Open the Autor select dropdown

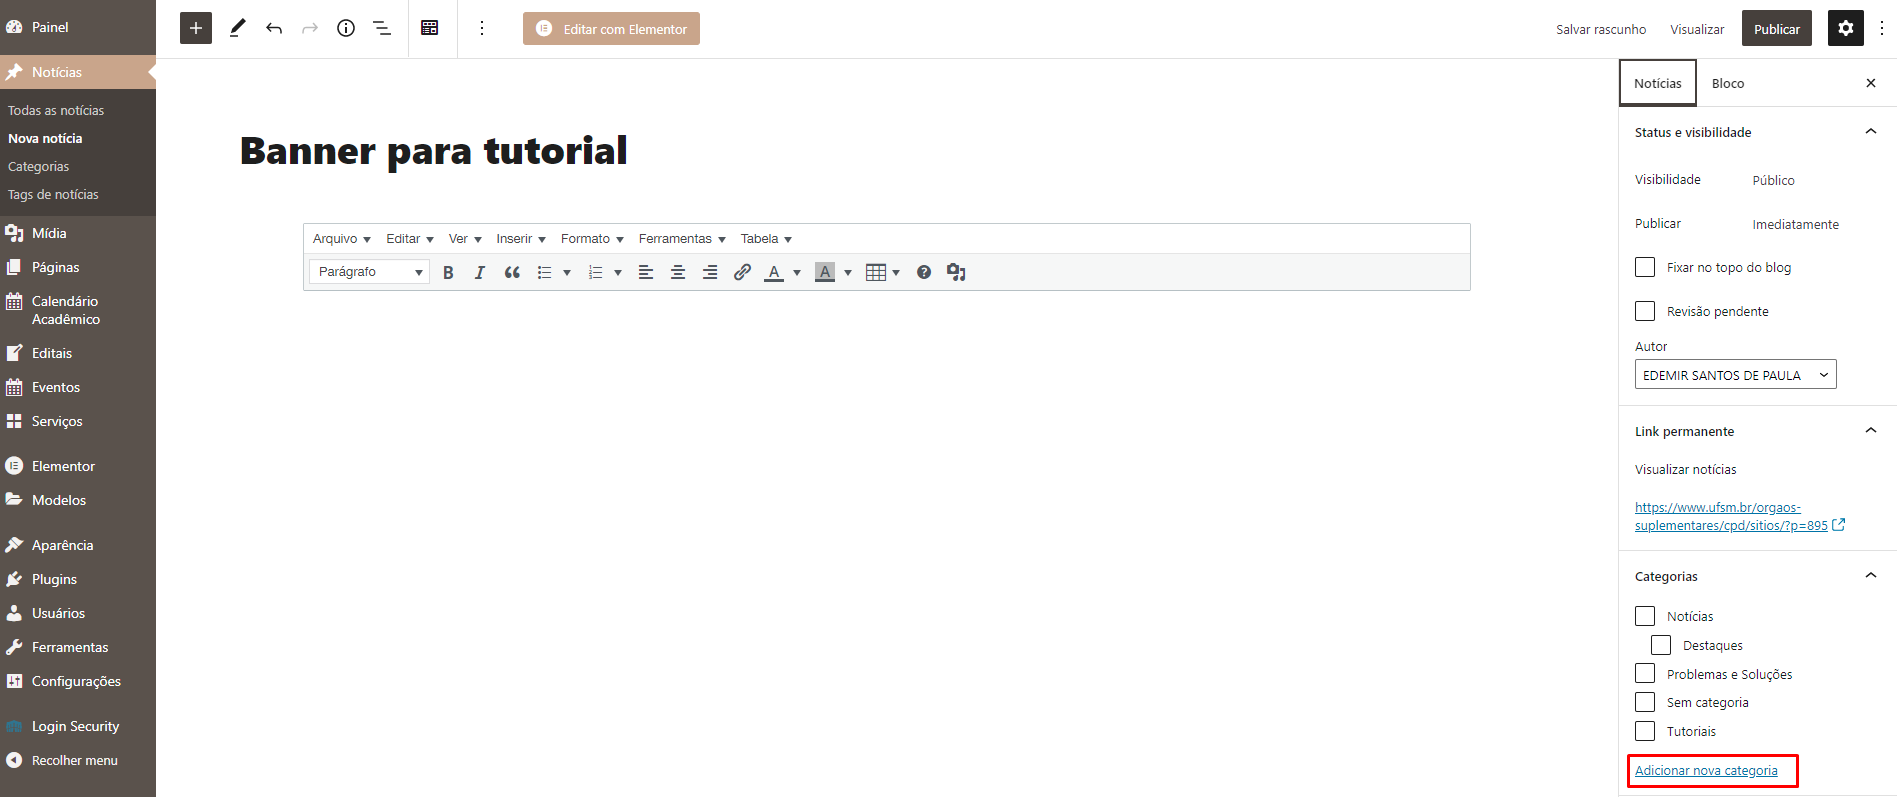[x=1735, y=375]
